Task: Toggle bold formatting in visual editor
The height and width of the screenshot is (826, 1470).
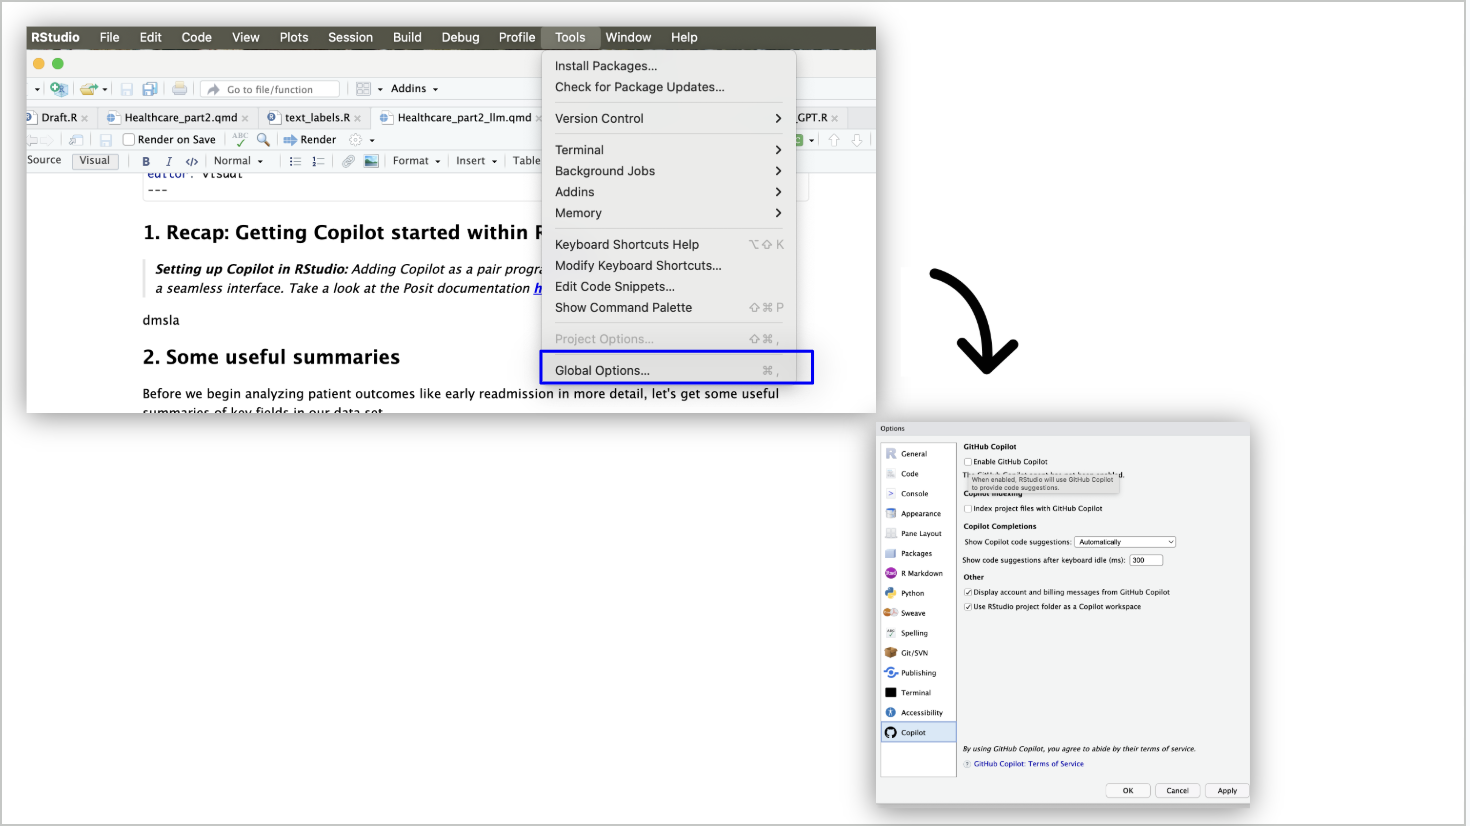Action: coord(146,161)
